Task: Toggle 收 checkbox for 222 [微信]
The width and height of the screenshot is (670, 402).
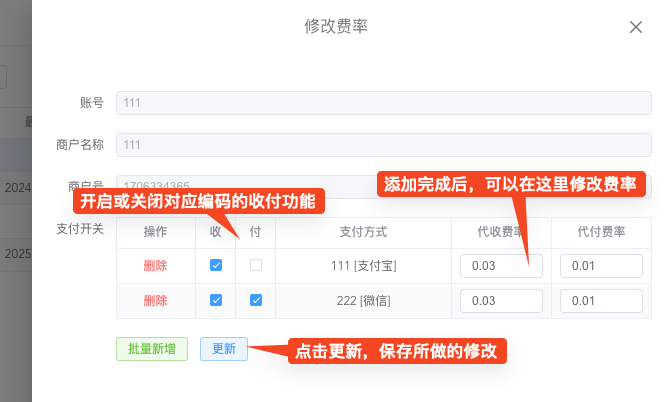Action: click(216, 301)
